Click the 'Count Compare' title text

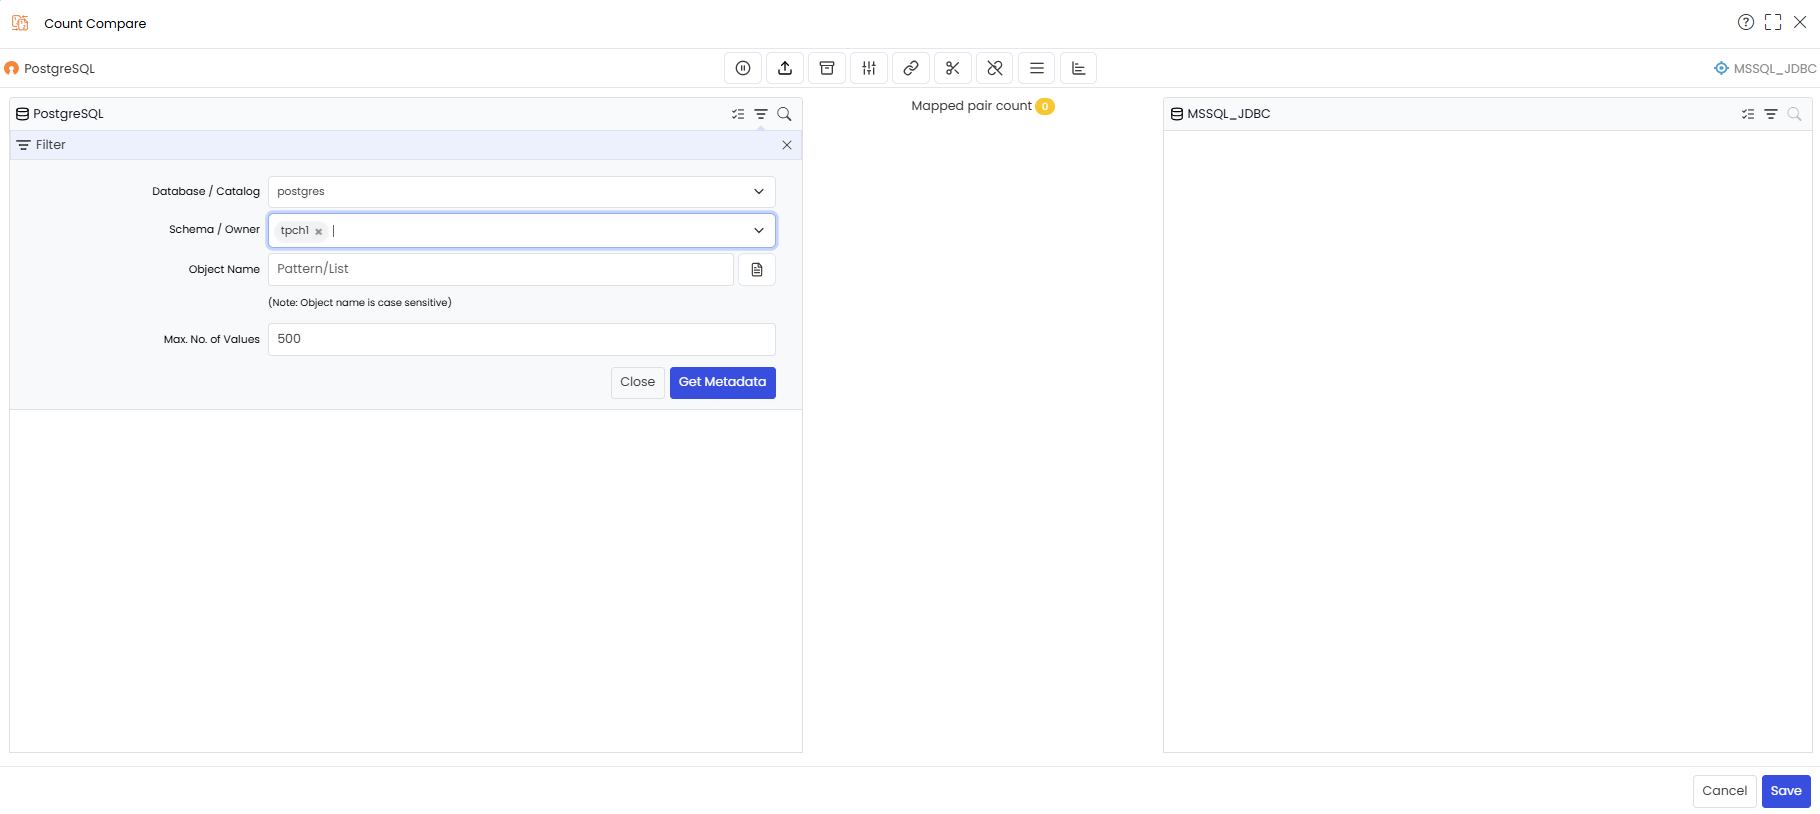point(95,23)
